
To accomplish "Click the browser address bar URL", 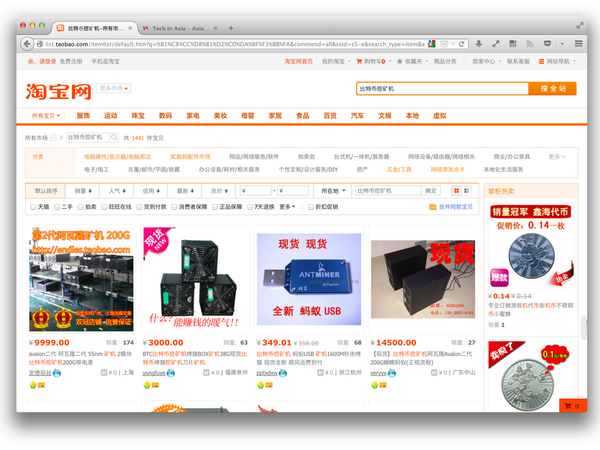I will point(234,44).
